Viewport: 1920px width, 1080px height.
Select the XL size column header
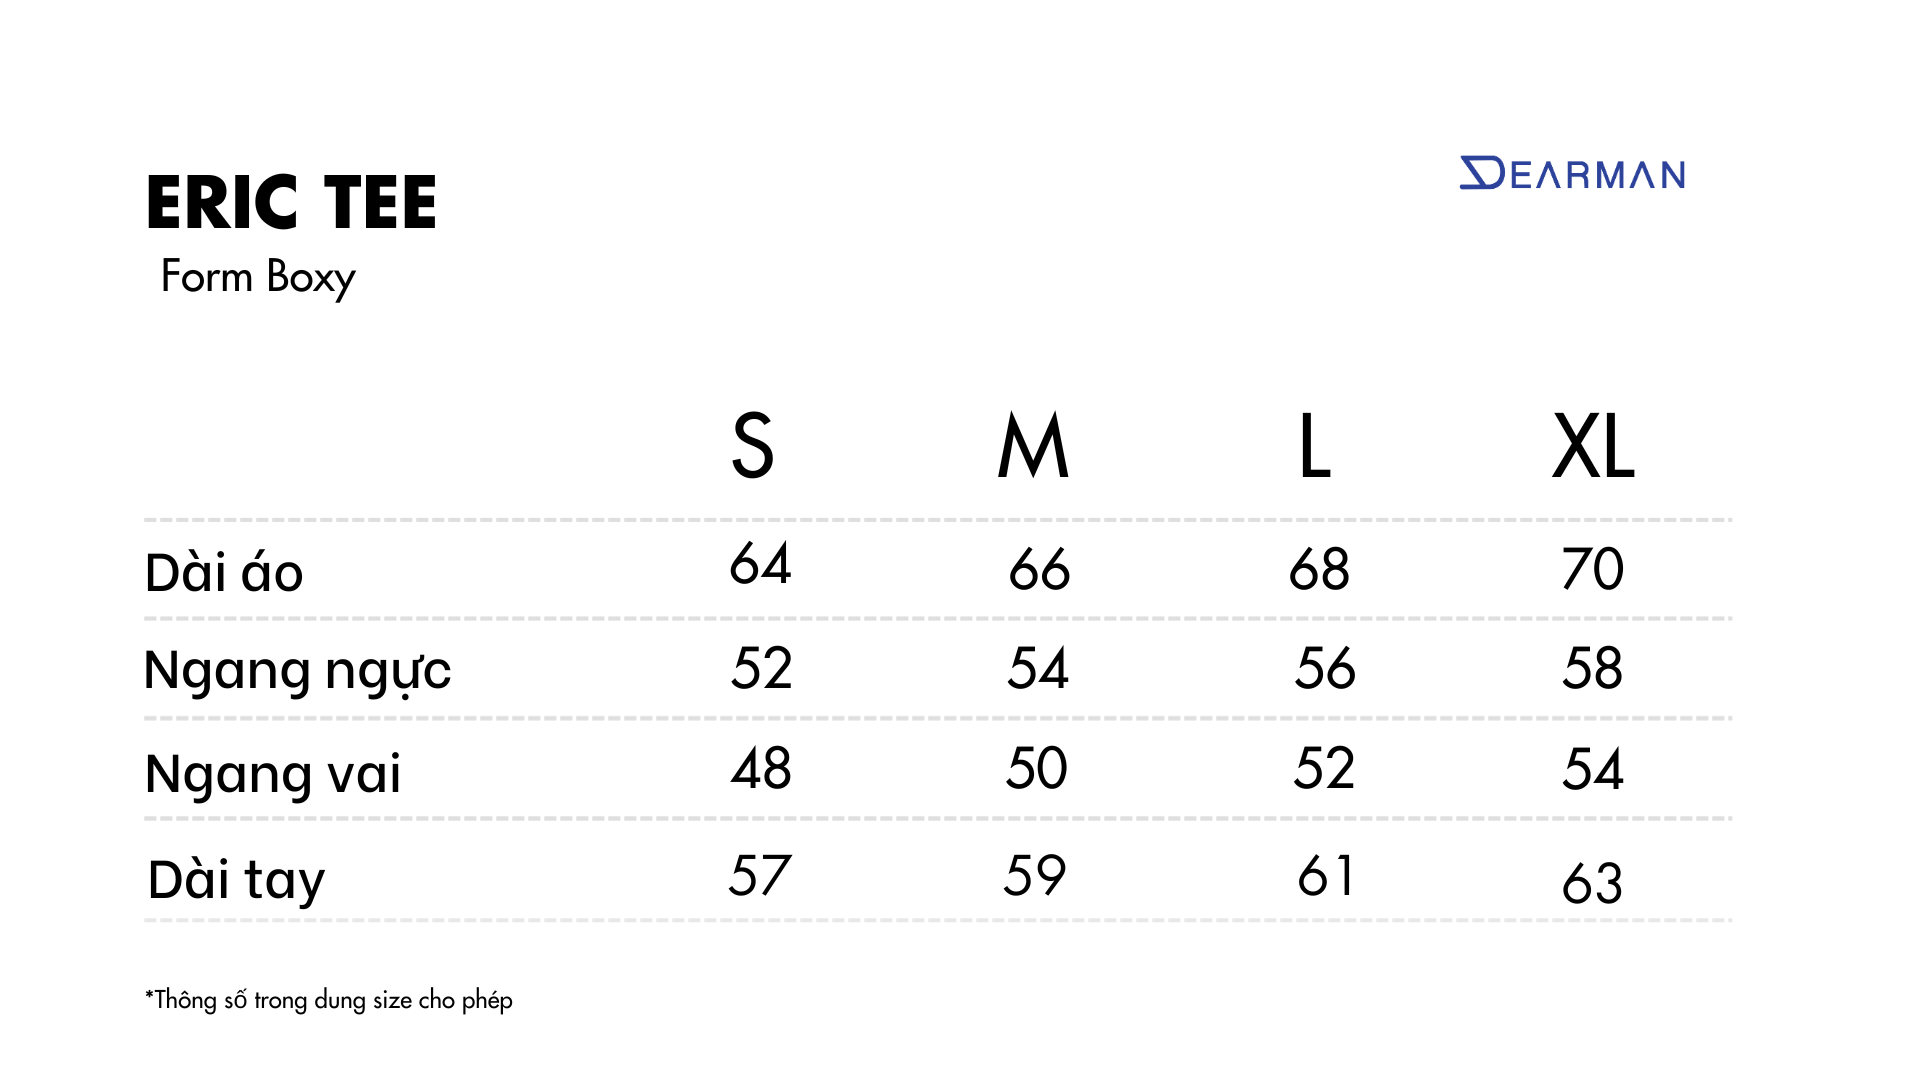tap(1593, 446)
